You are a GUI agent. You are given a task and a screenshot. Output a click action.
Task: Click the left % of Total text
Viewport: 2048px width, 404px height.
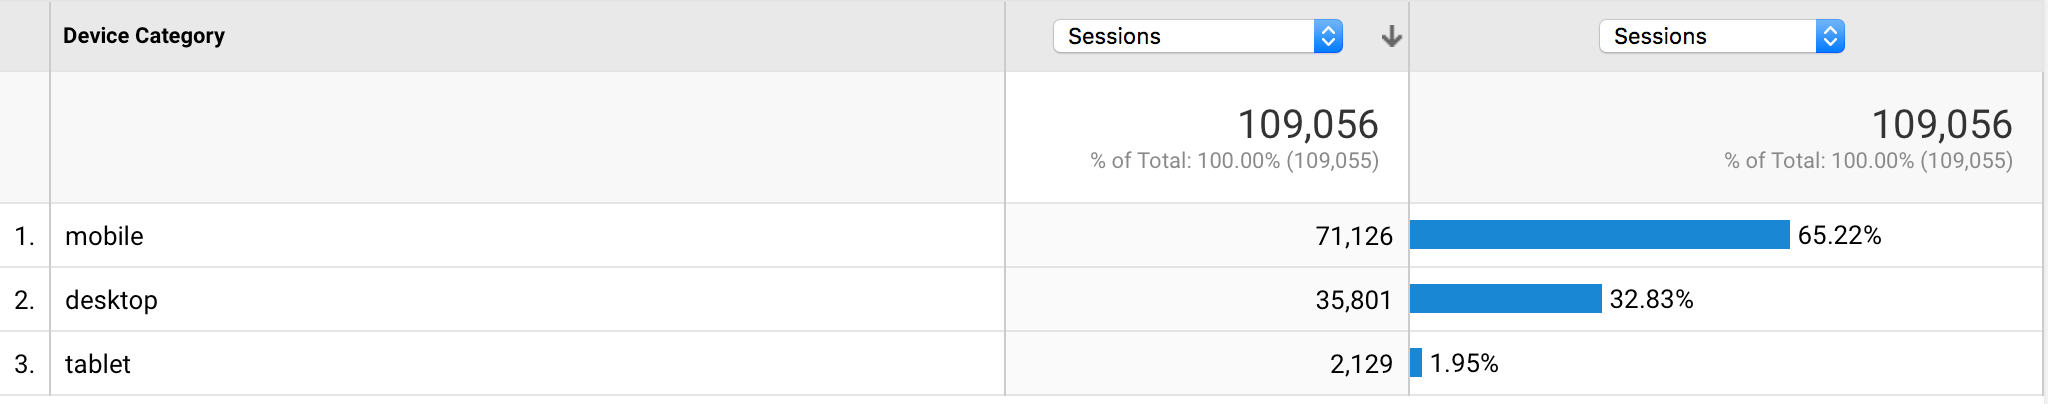tap(1234, 161)
